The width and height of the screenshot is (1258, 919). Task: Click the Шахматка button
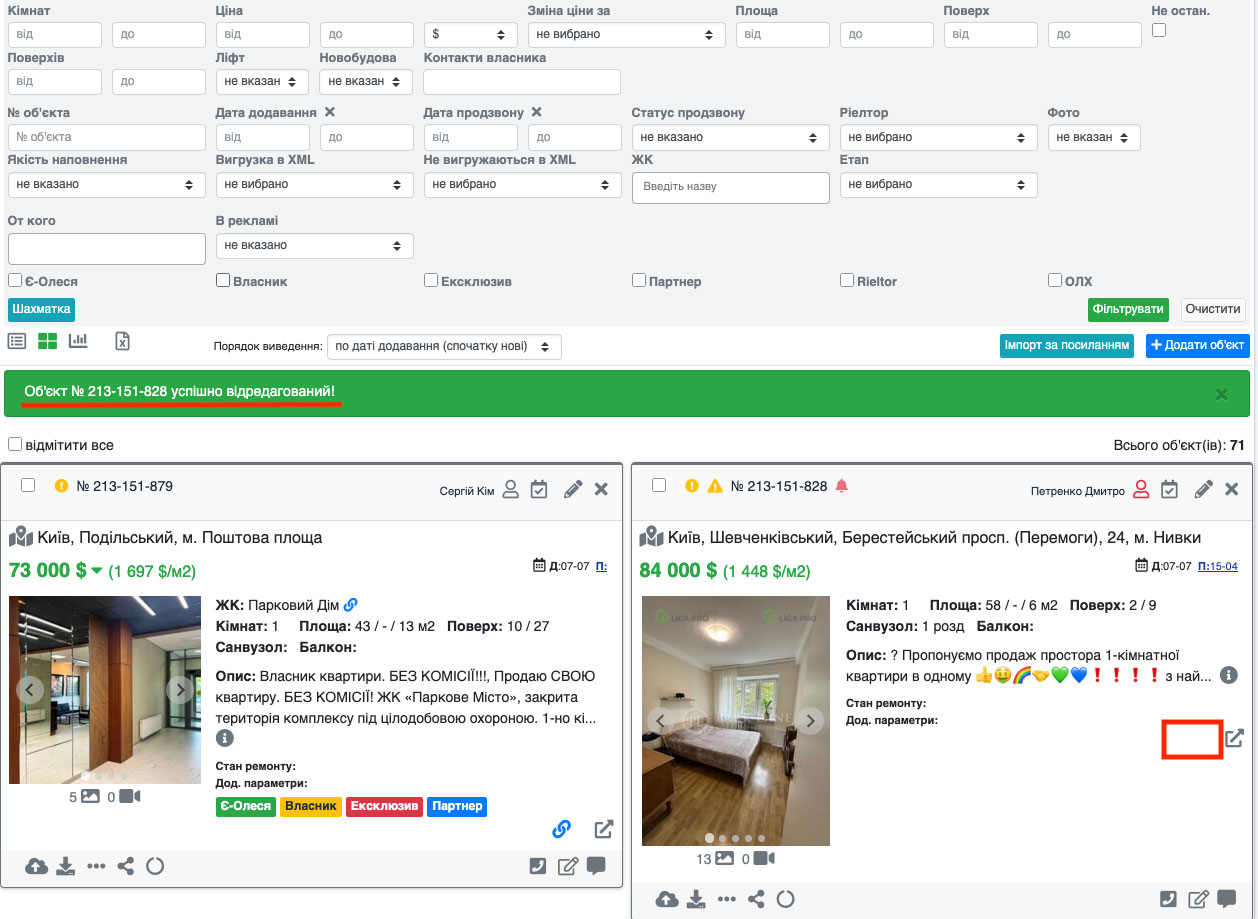point(42,310)
